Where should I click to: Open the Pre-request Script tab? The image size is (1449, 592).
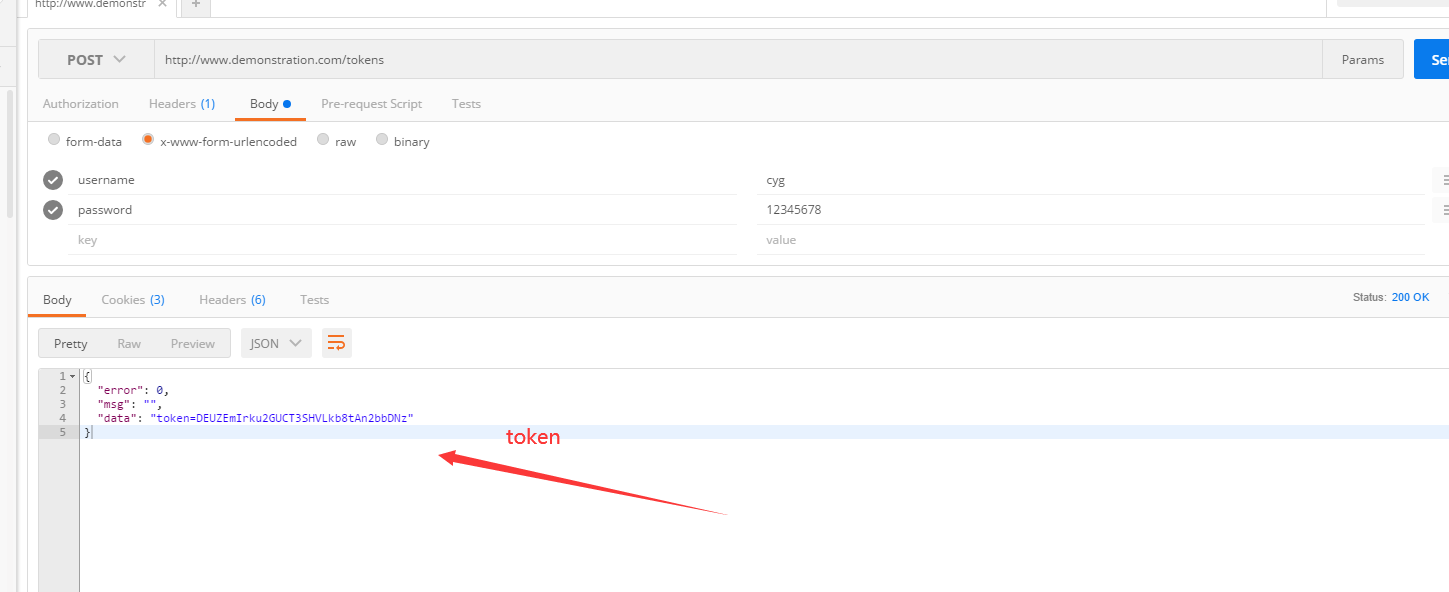[371, 104]
